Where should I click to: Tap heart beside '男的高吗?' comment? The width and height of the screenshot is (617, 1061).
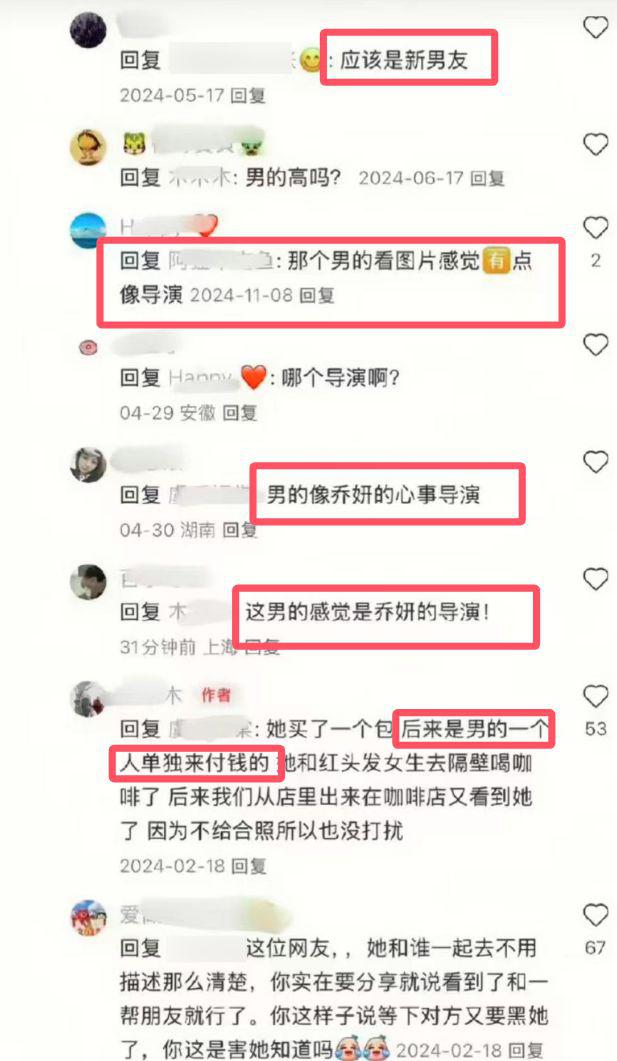point(595,144)
